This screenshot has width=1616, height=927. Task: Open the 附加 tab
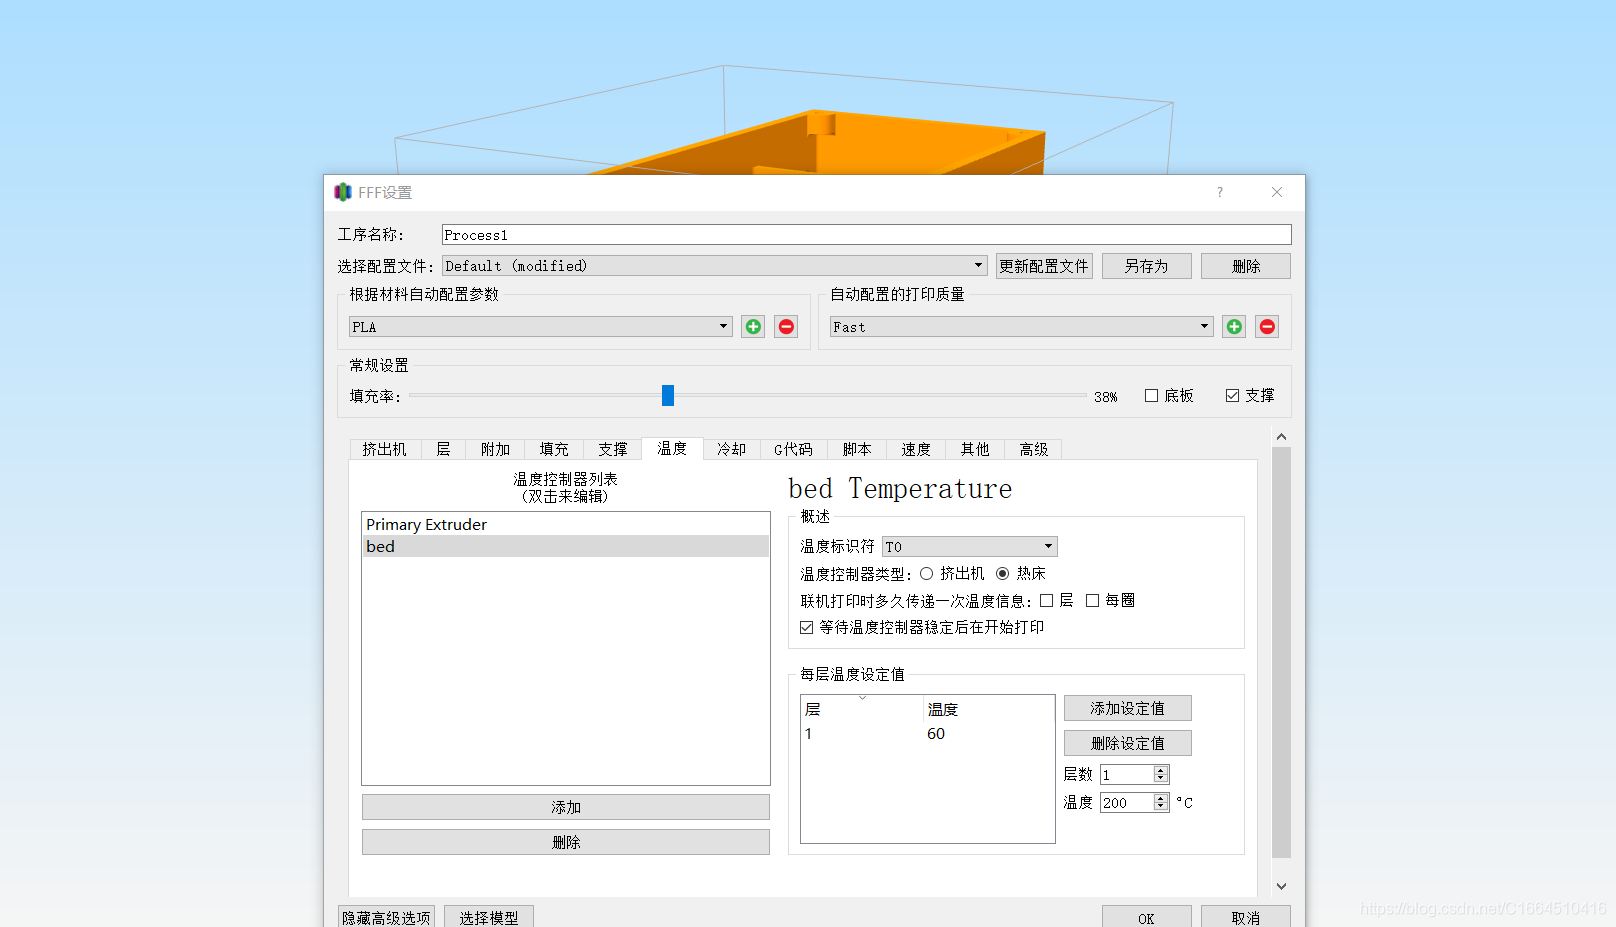(495, 450)
